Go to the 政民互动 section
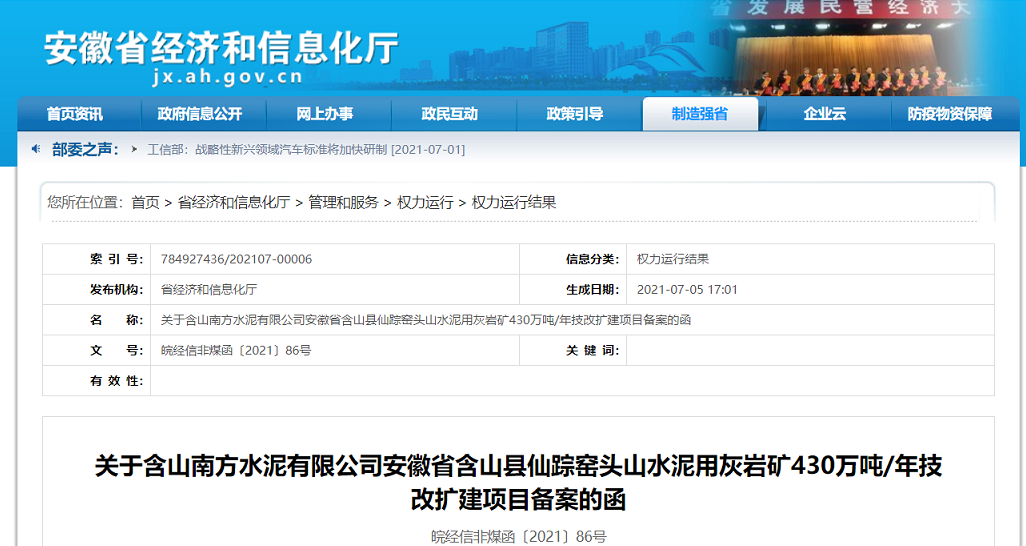Viewport: 1026px width, 546px height. click(449, 114)
